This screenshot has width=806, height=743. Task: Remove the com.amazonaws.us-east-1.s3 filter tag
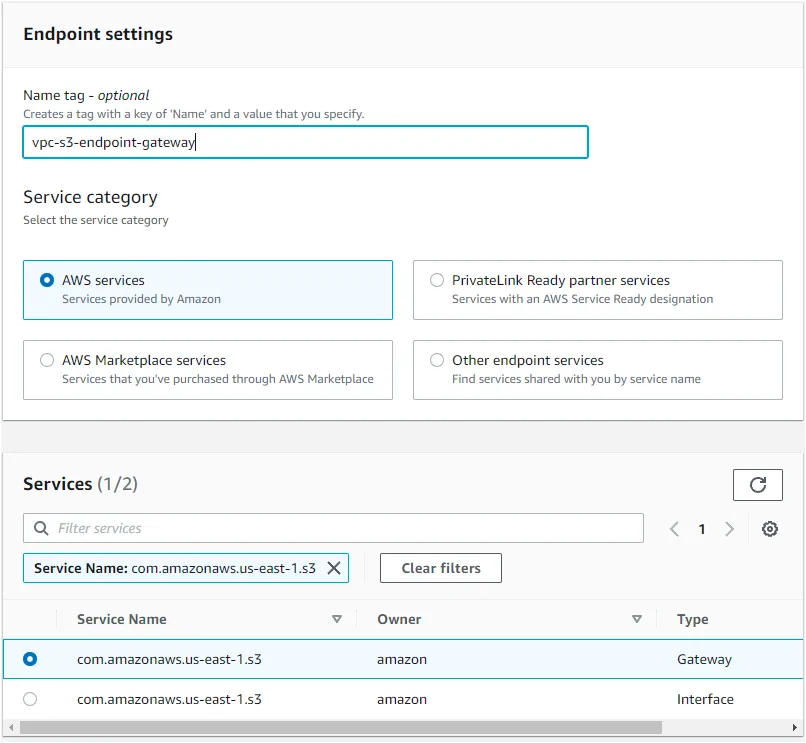[x=334, y=568]
